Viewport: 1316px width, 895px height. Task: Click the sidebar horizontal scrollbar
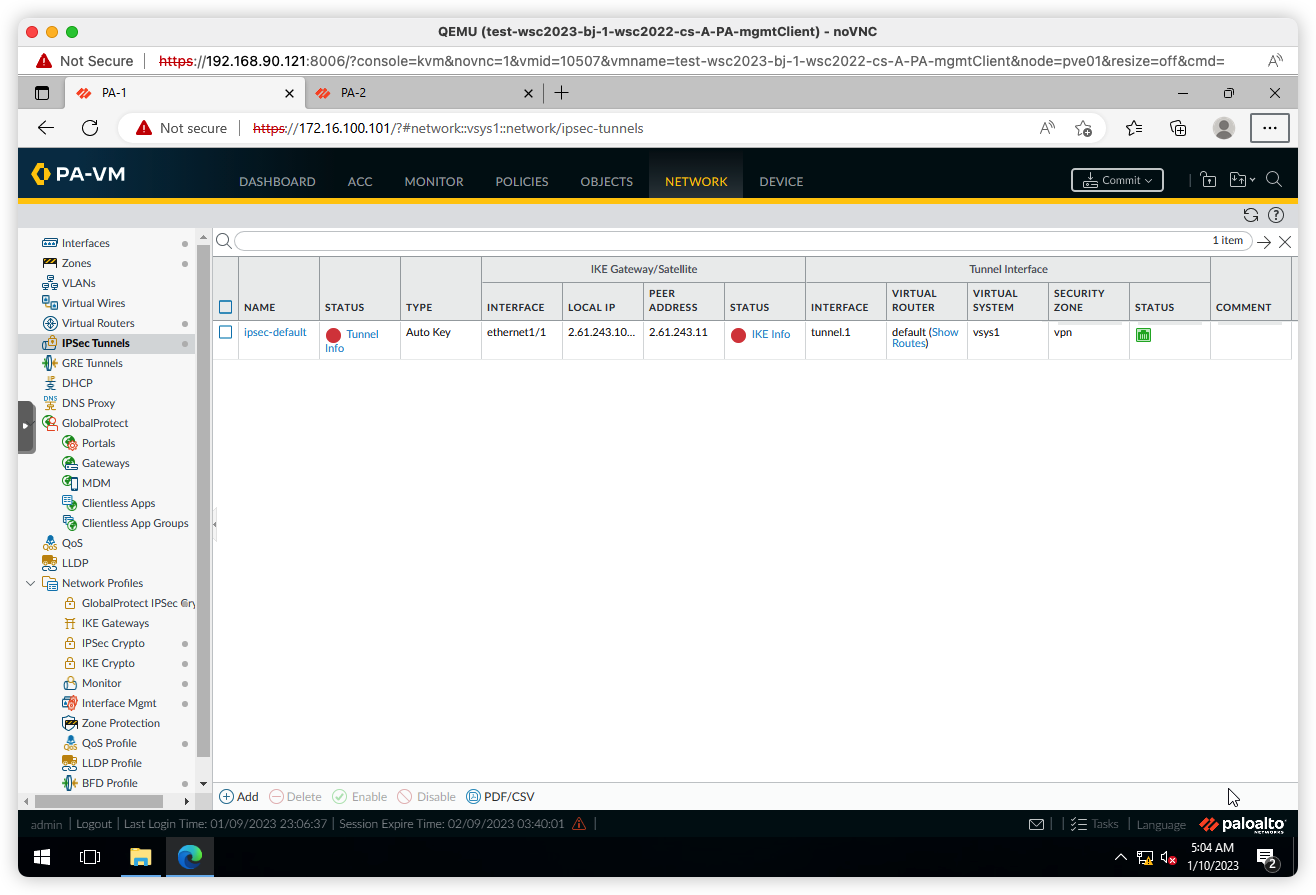pos(98,801)
